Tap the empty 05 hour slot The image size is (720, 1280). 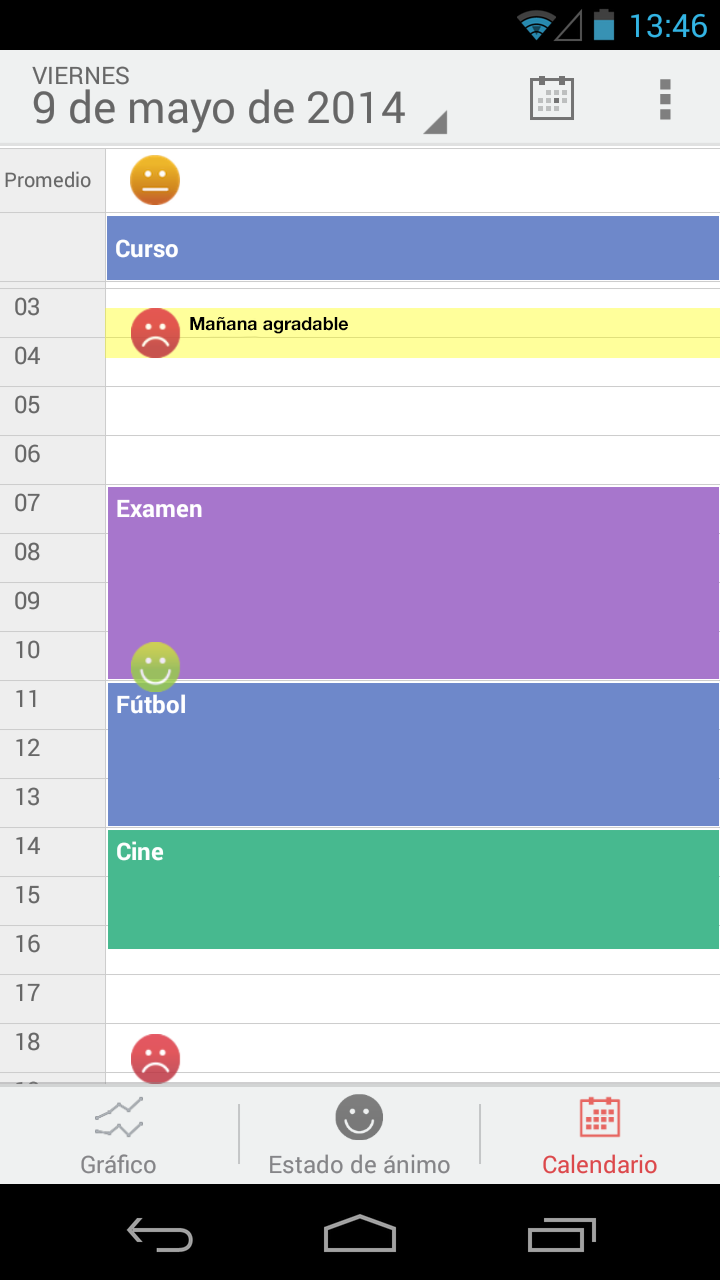point(412,411)
